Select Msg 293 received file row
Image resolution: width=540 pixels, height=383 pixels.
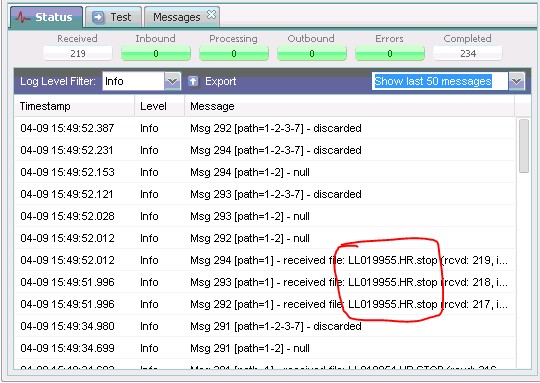[x=264, y=282]
